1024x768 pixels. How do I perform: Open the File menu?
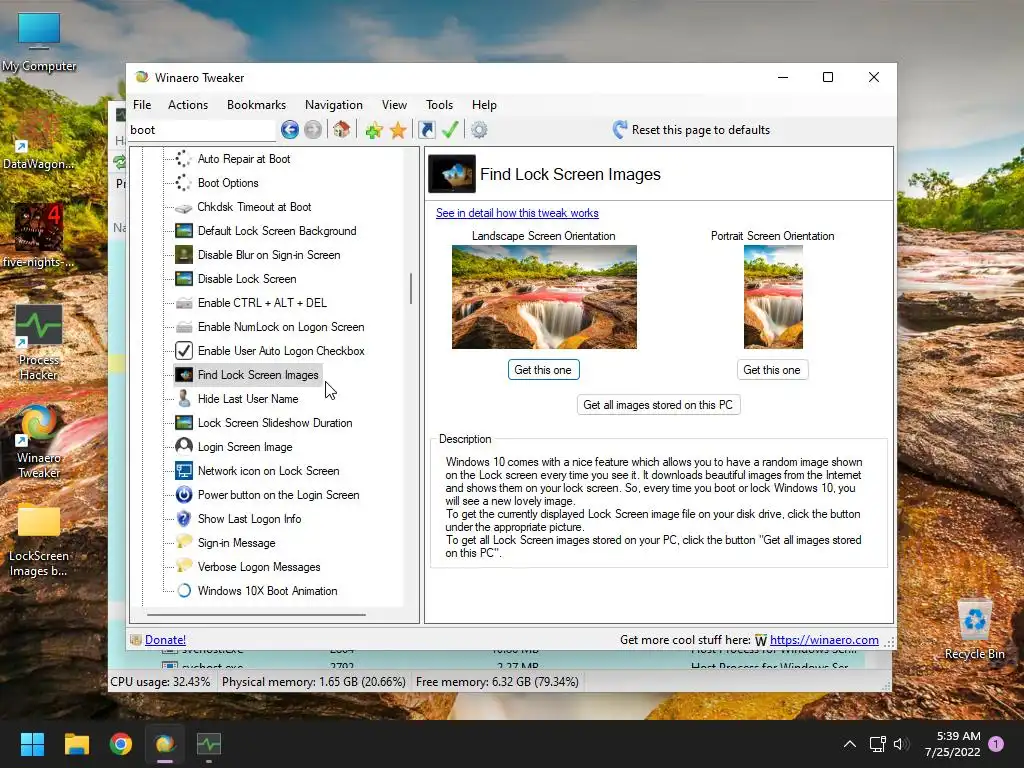click(x=142, y=104)
